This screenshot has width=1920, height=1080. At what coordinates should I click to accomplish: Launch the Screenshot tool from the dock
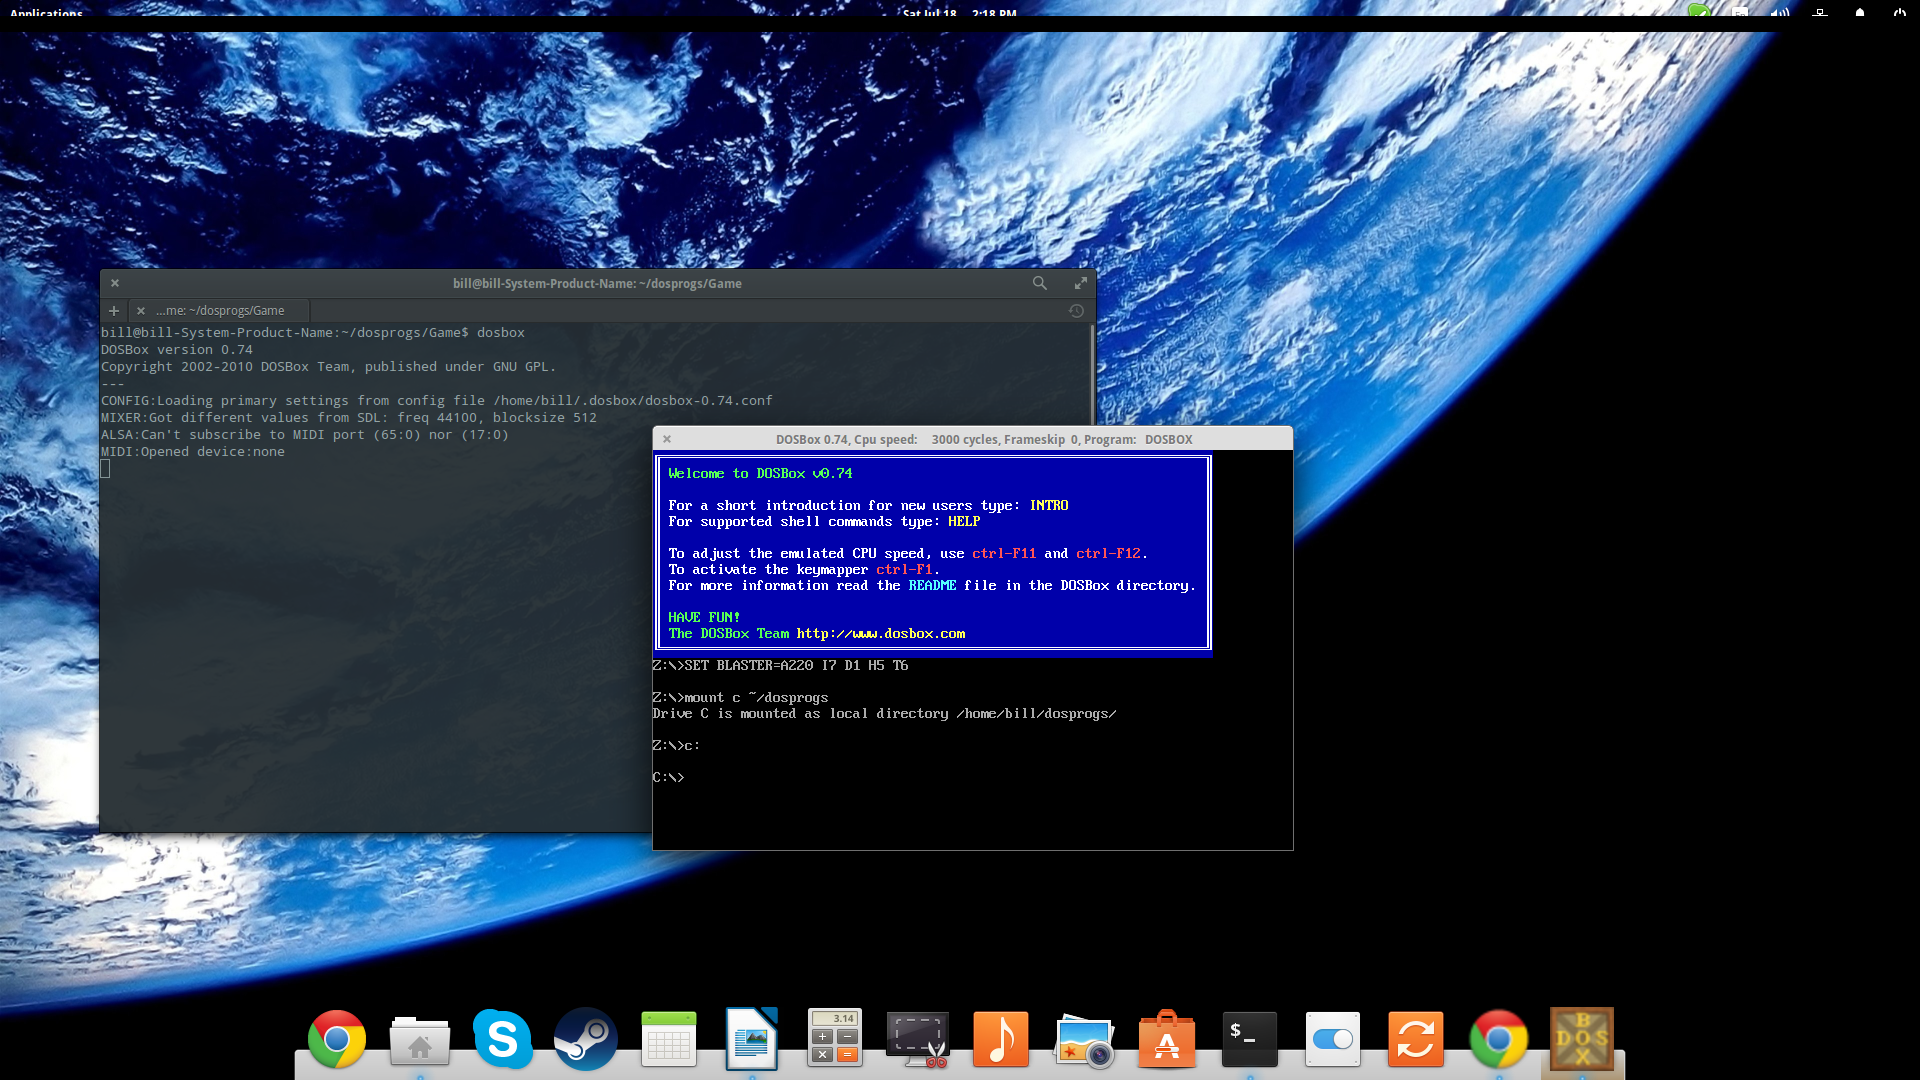918,1040
